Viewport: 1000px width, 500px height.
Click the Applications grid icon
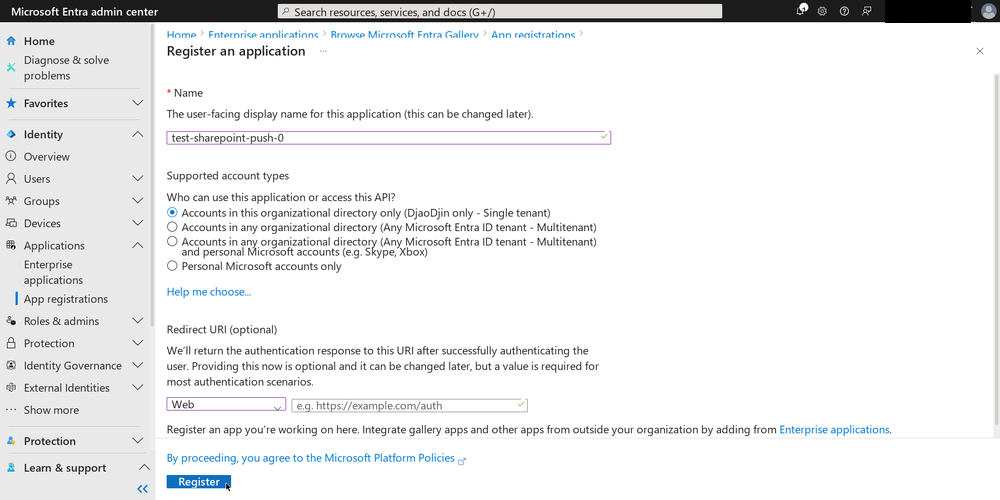(x=11, y=246)
